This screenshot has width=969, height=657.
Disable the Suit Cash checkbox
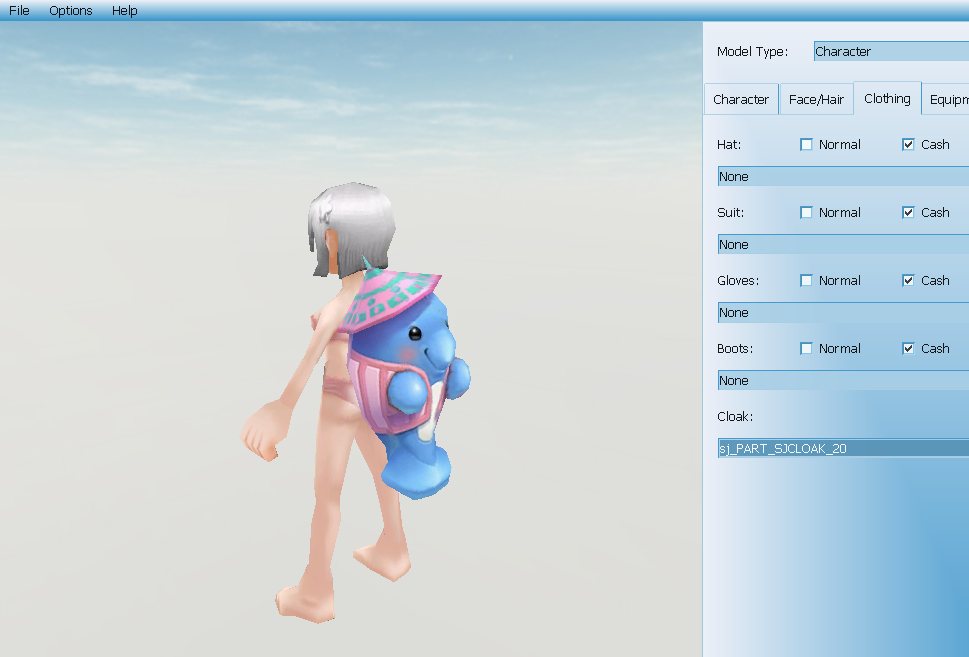pyautogui.click(x=909, y=213)
